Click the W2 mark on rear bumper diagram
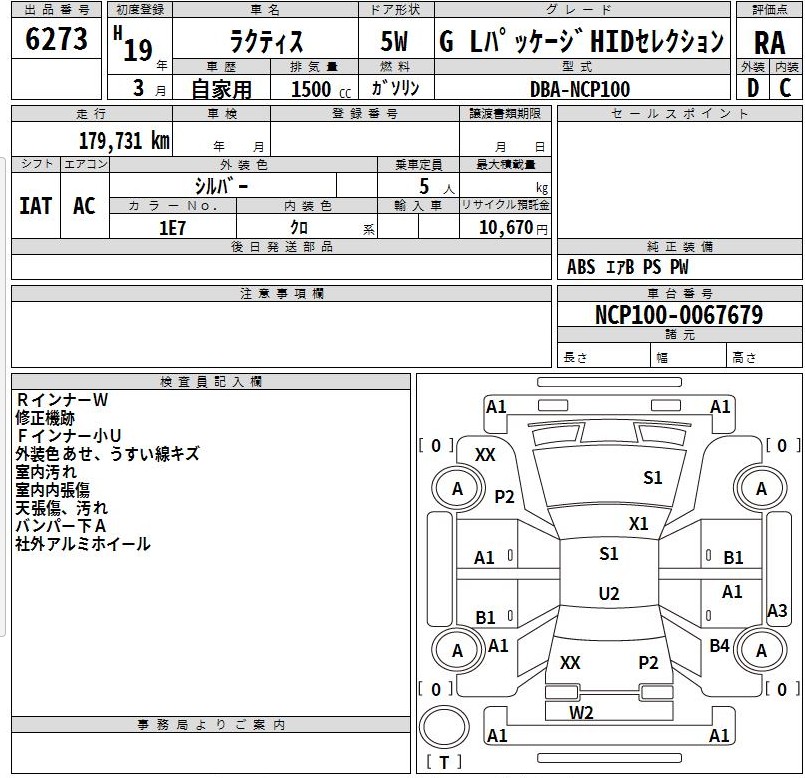This screenshot has height=778, width=805. coord(581,712)
